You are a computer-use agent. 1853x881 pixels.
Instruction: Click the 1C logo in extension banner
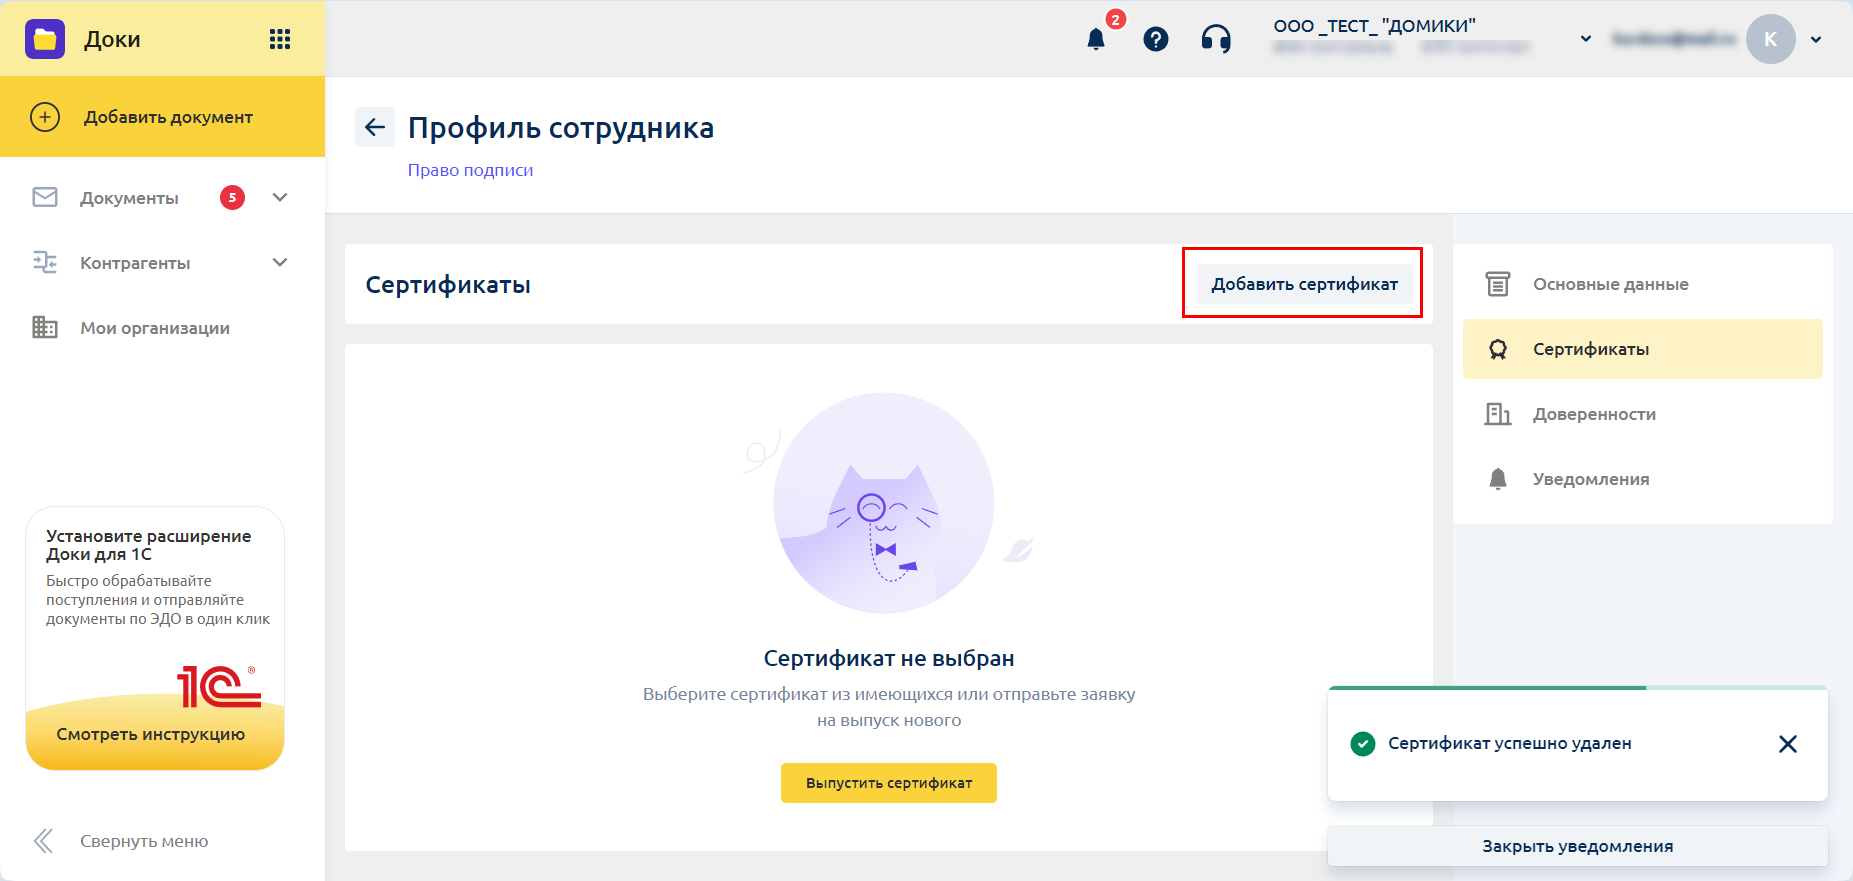pyautogui.click(x=219, y=687)
